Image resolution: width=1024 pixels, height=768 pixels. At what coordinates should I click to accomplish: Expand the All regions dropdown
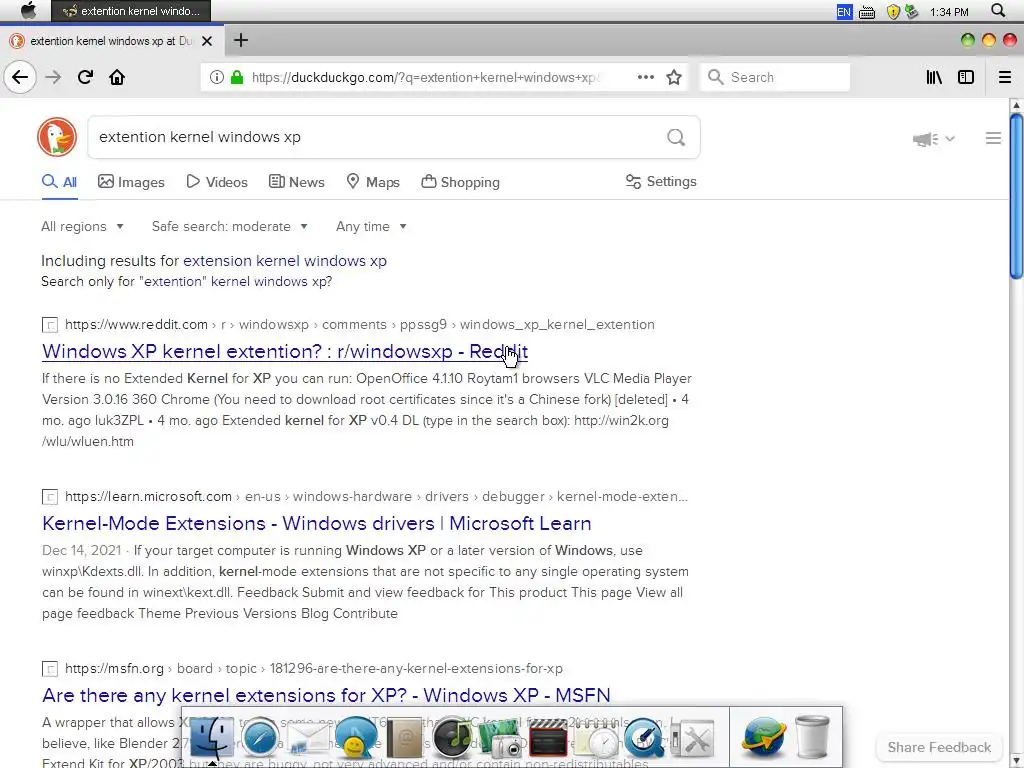click(82, 227)
